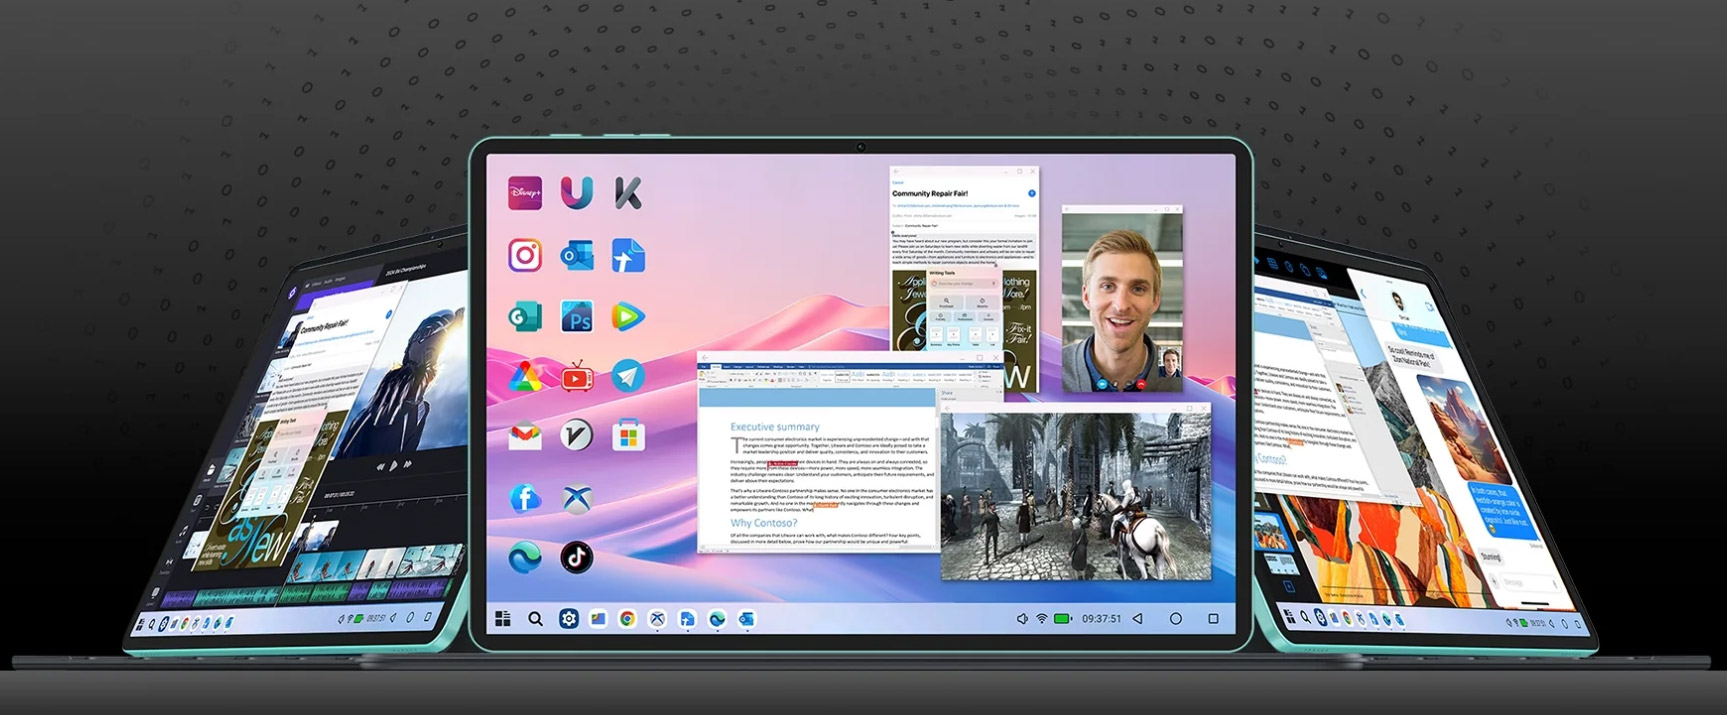Image resolution: width=1727 pixels, height=715 pixels.
Task: Launch Chrome from the taskbar
Action: coord(627,619)
